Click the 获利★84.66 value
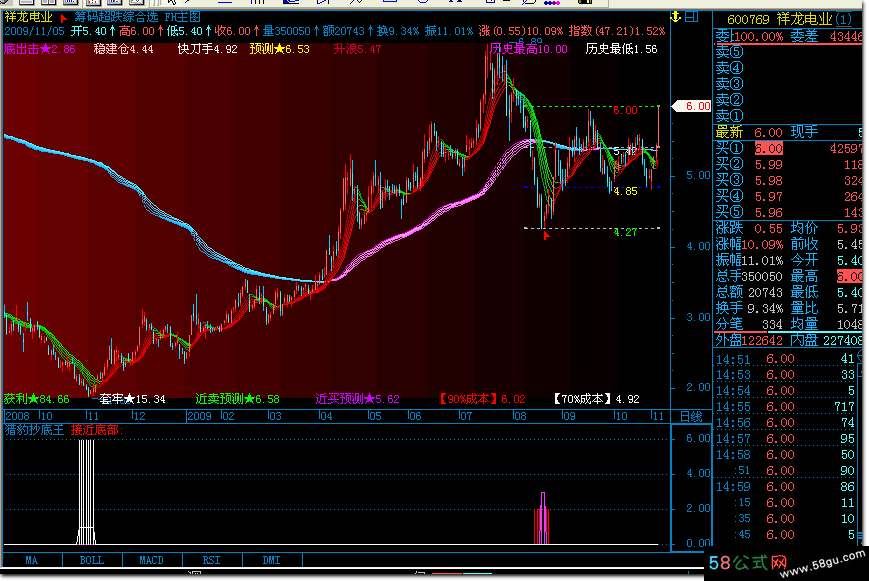Viewport: 869px width, 581px height. pyautogui.click(x=37, y=399)
